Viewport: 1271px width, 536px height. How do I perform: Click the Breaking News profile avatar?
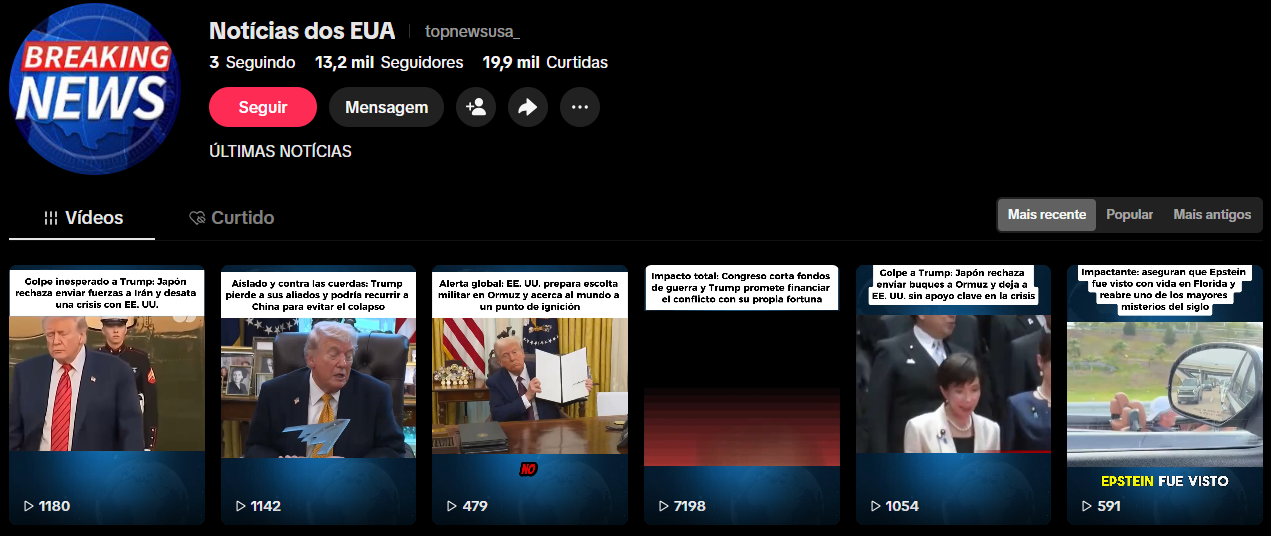[95, 89]
